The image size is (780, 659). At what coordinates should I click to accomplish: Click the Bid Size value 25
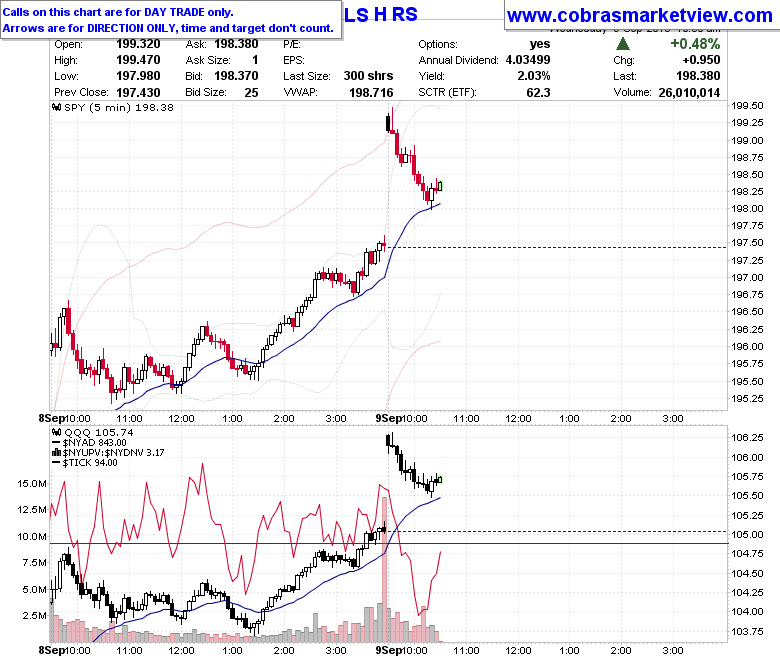point(251,93)
